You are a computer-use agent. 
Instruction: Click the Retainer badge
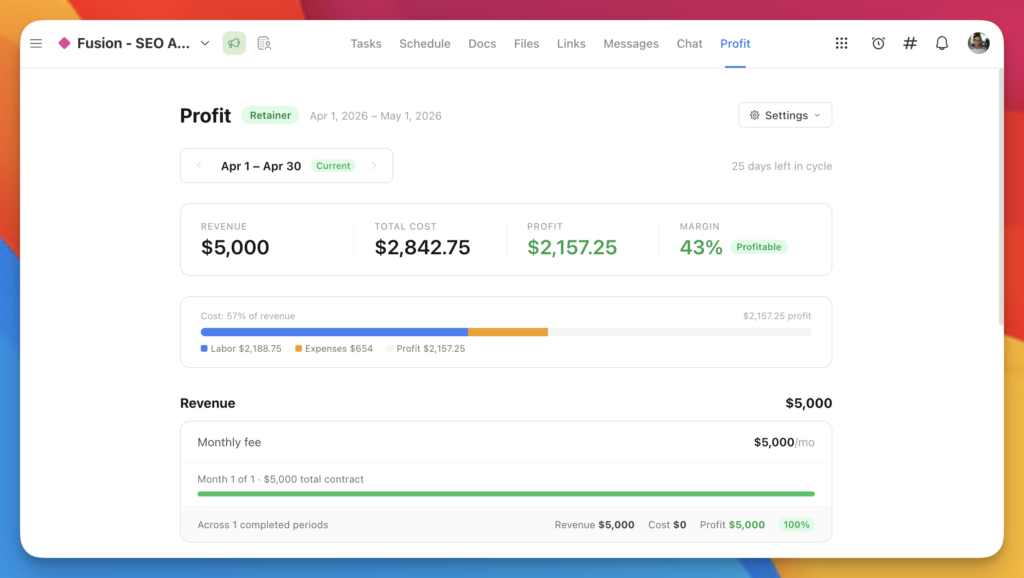[270, 115]
